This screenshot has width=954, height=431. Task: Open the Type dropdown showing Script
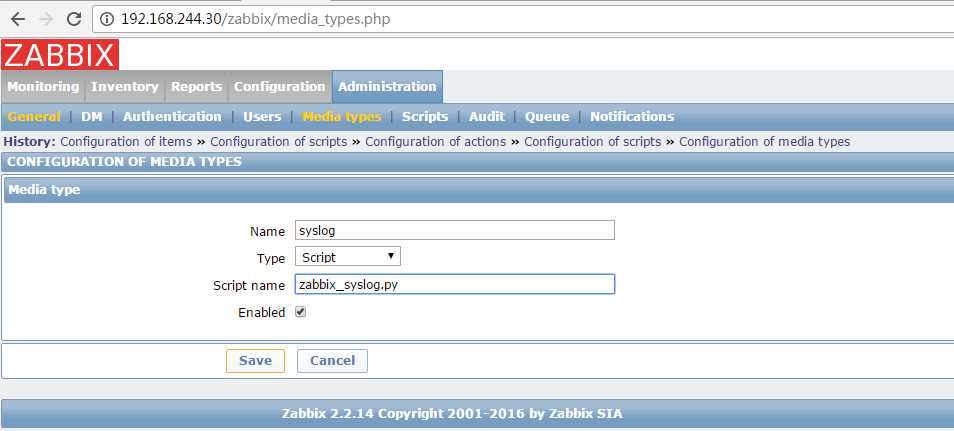(x=347, y=256)
